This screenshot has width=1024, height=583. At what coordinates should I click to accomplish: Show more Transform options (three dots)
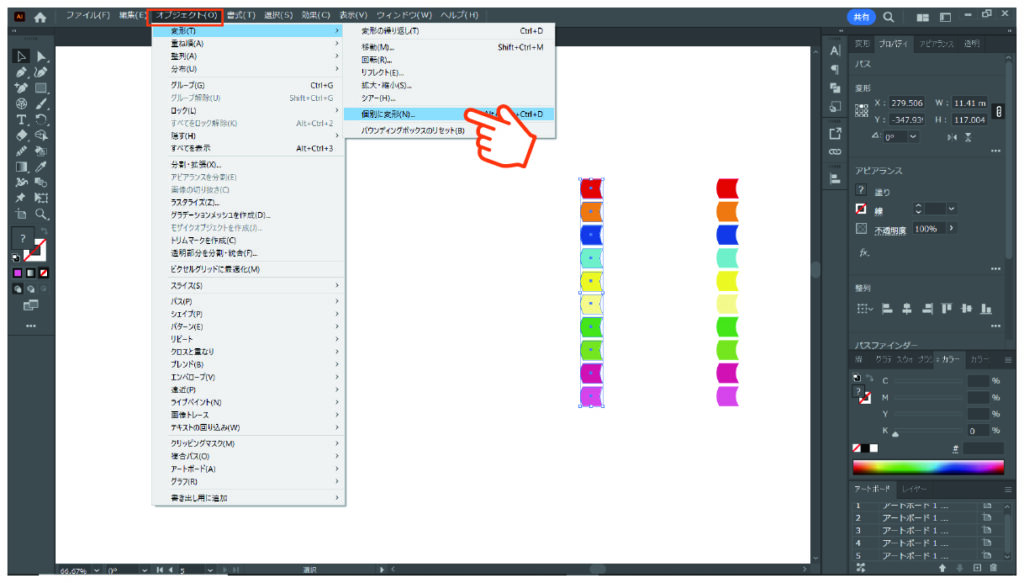tap(995, 151)
